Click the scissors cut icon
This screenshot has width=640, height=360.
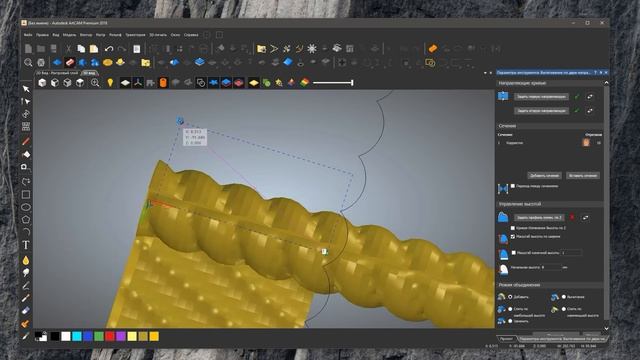[x=69, y=49]
